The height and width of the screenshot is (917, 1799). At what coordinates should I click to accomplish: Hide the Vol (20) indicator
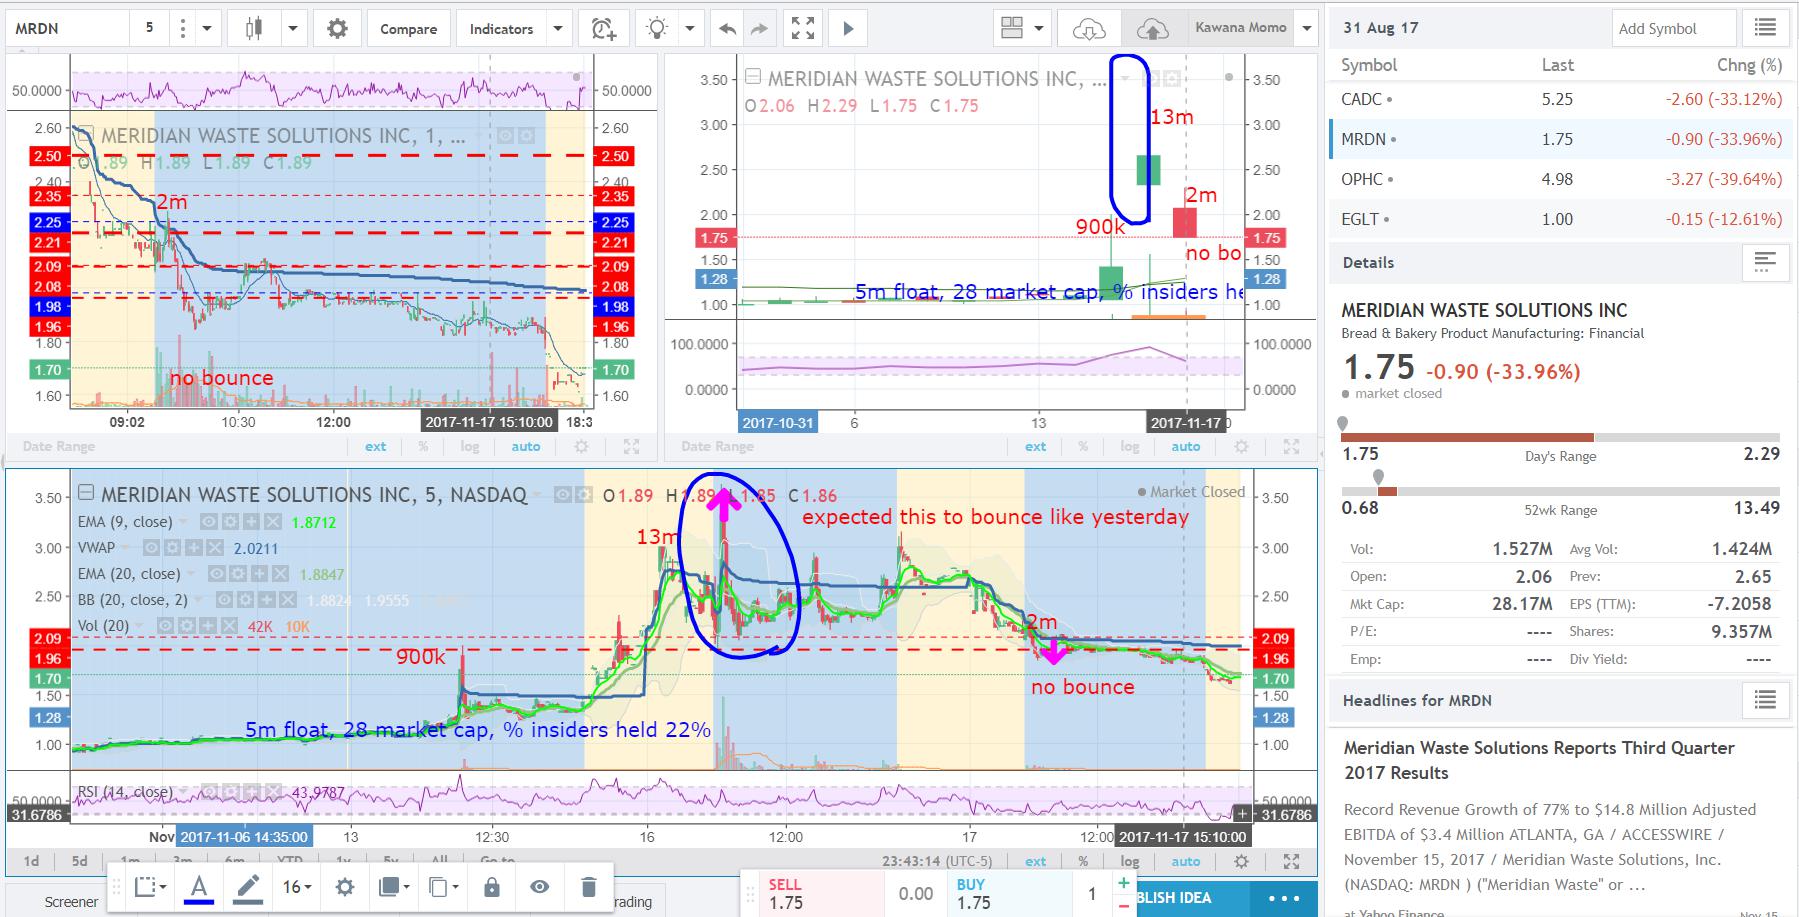165,626
